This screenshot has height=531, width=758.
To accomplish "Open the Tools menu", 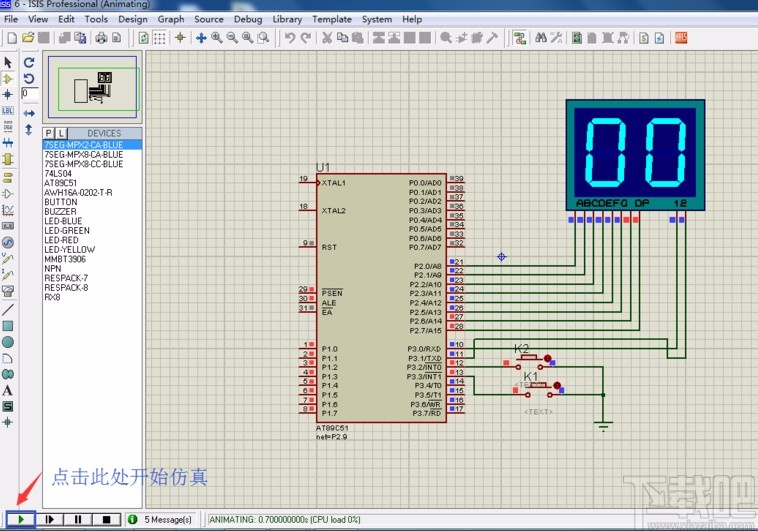I will point(96,19).
